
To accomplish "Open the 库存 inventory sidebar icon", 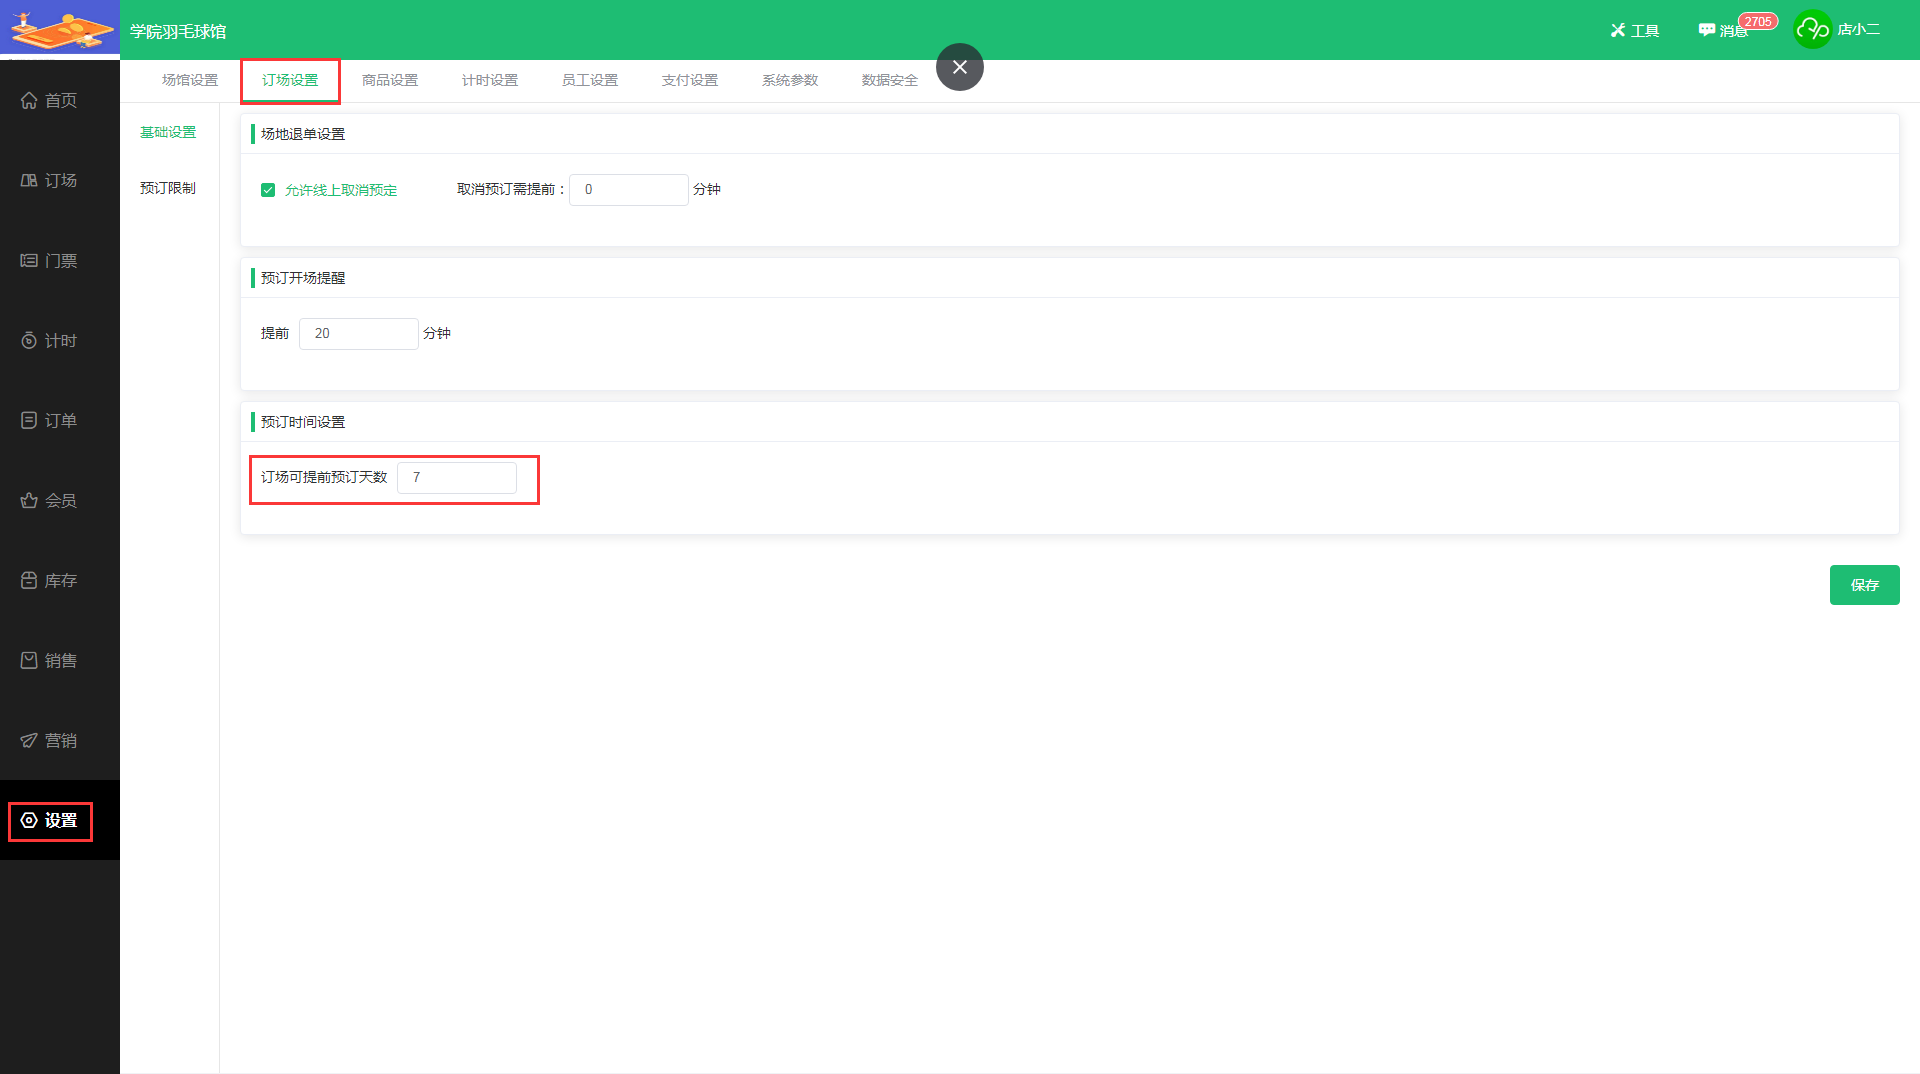I will 29,580.
